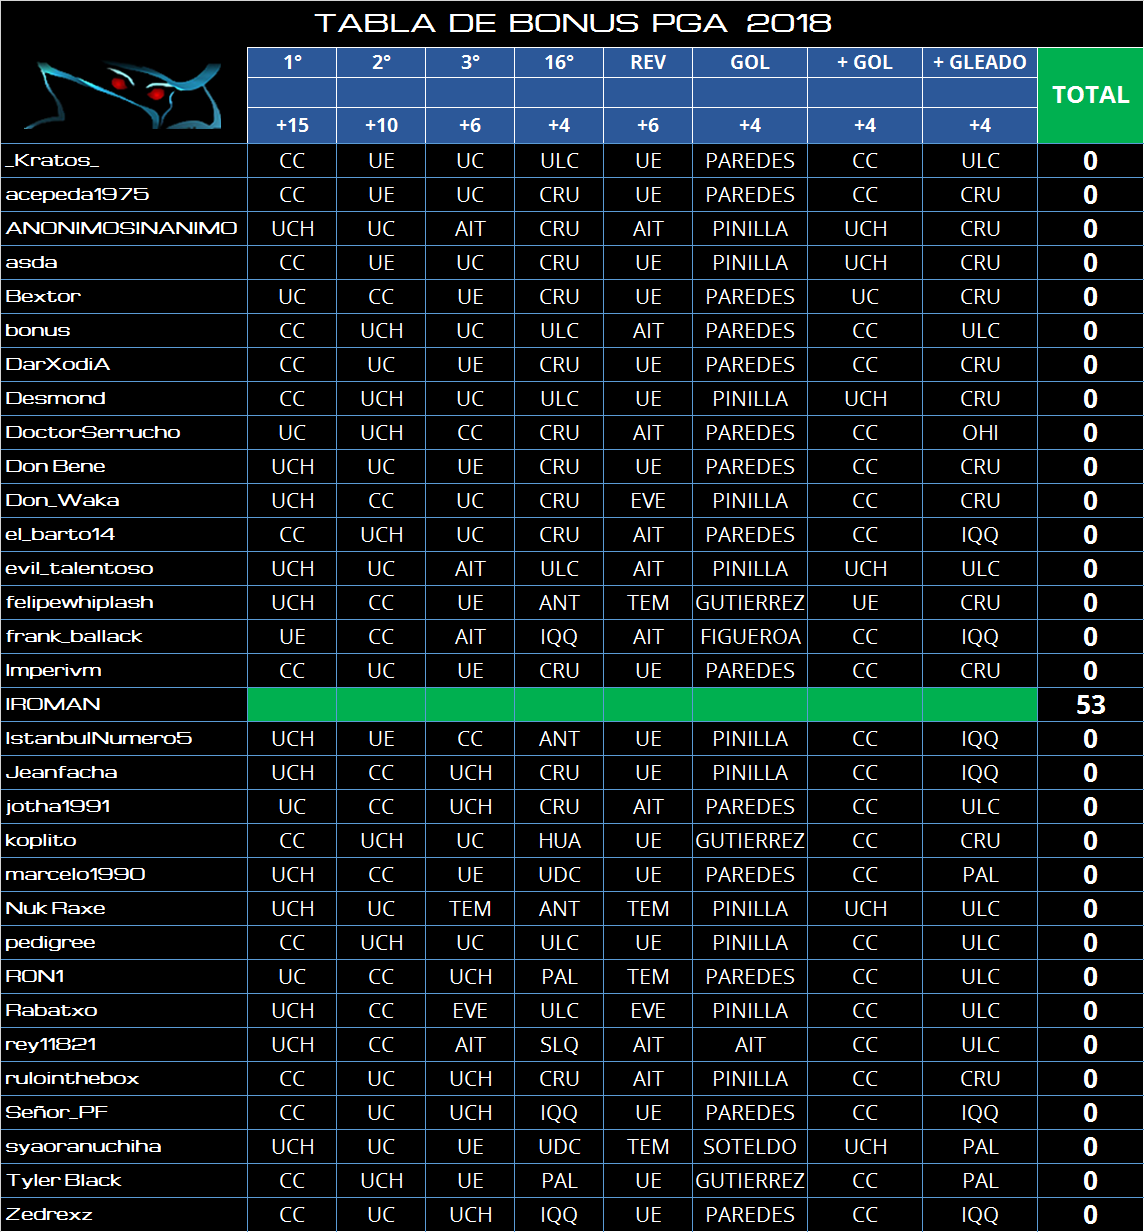Select player name RON1
This screenshot has width=1144, height=1232.
35,977
